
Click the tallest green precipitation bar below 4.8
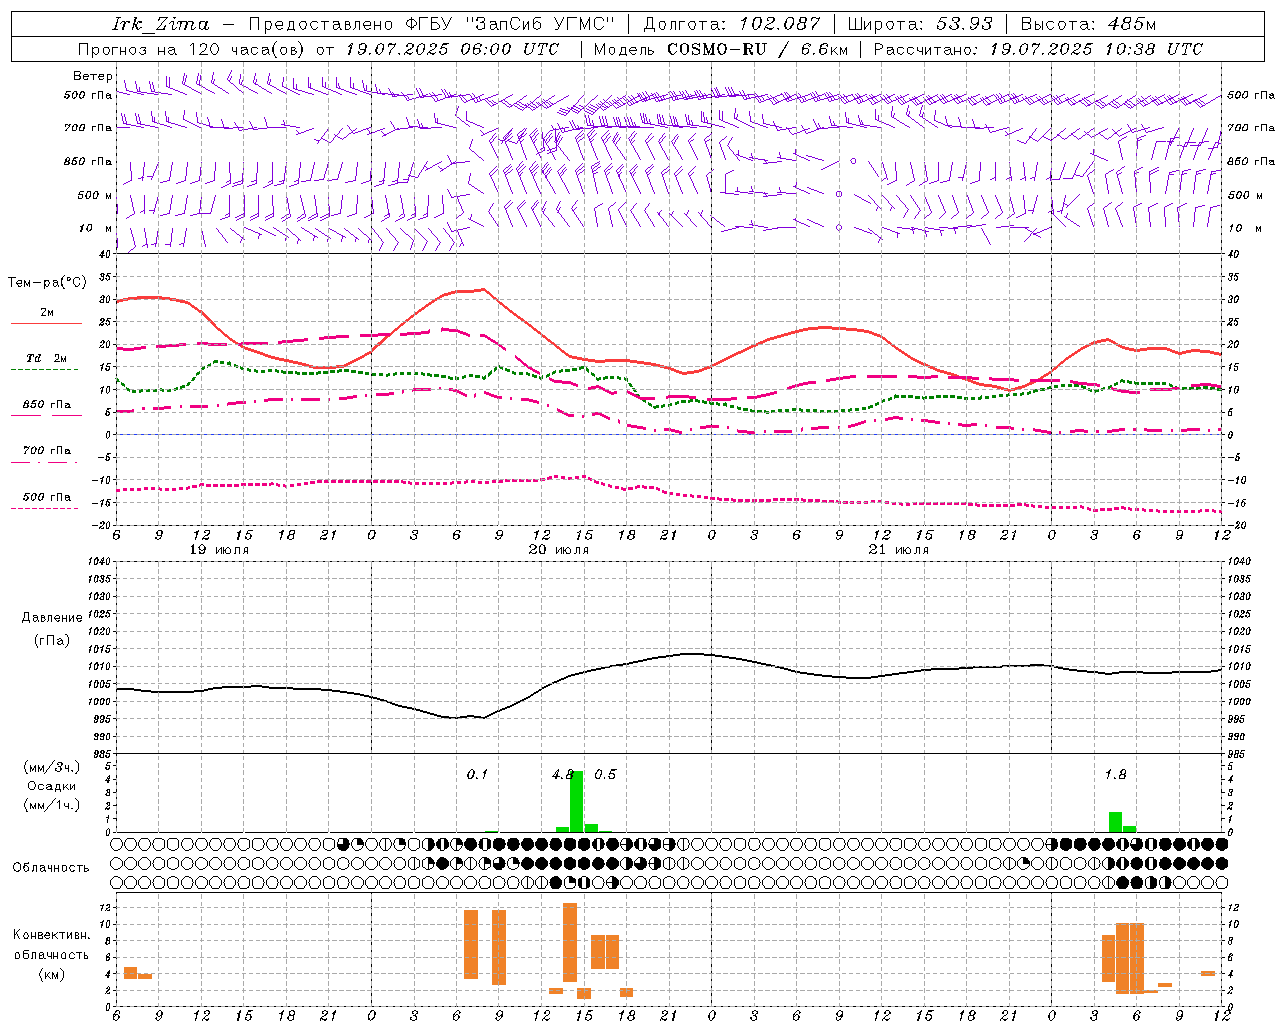576,801
